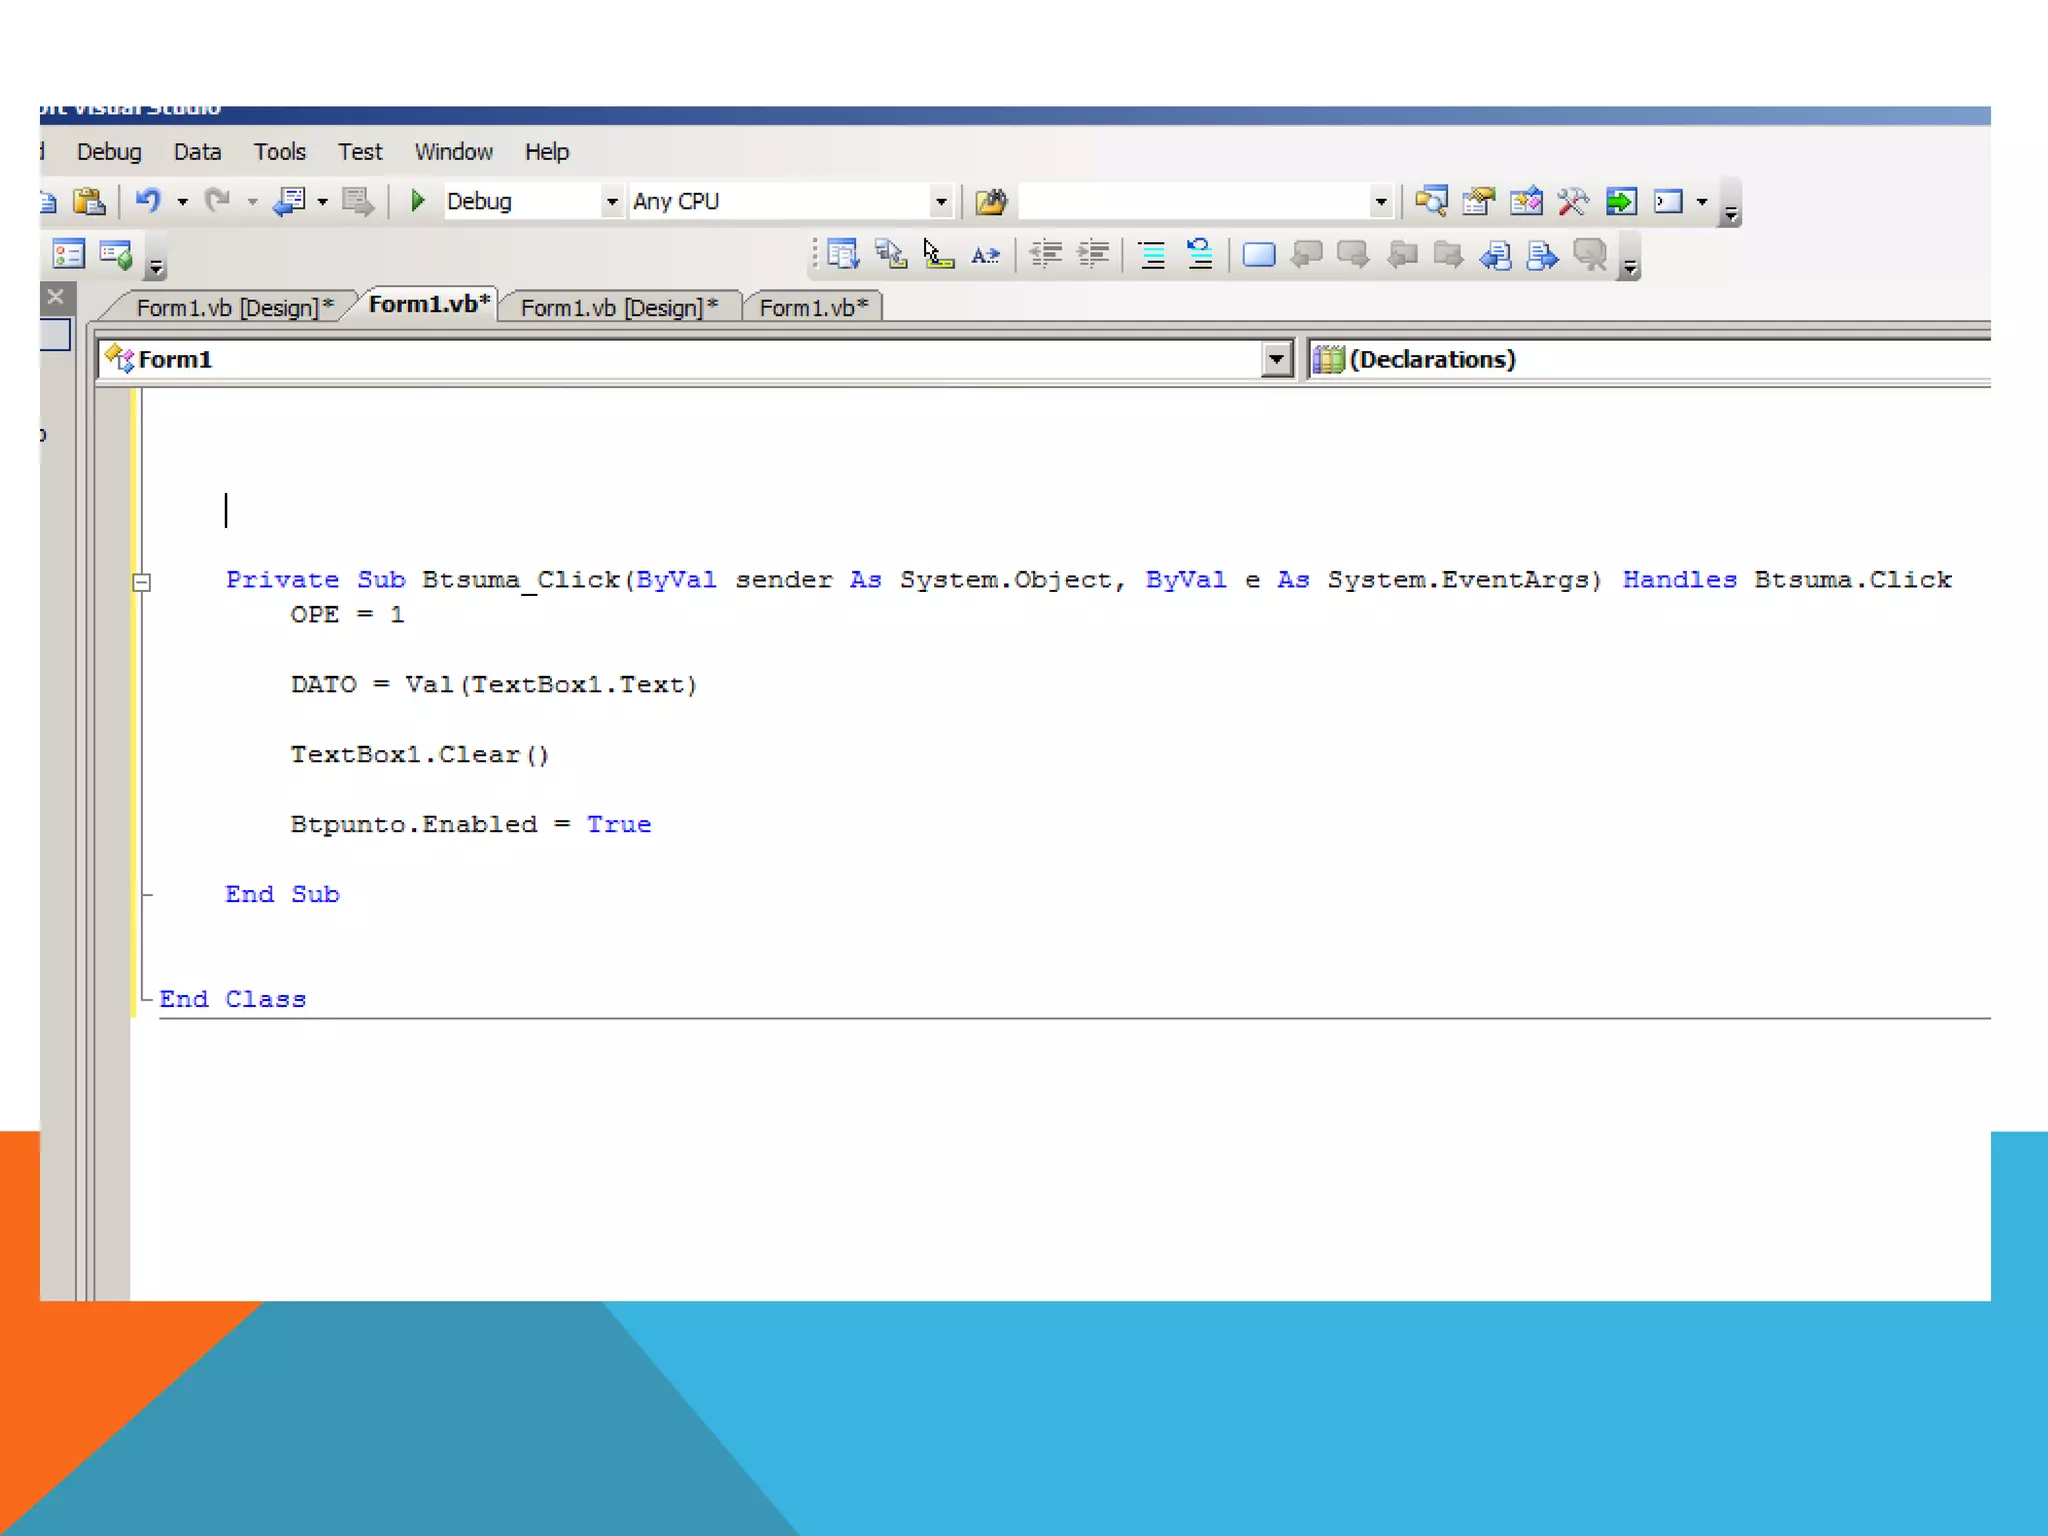Collapse the Btsuma_Click sub outline
The width and height of the screenshot is (2048, 1536).
point(142,582)
